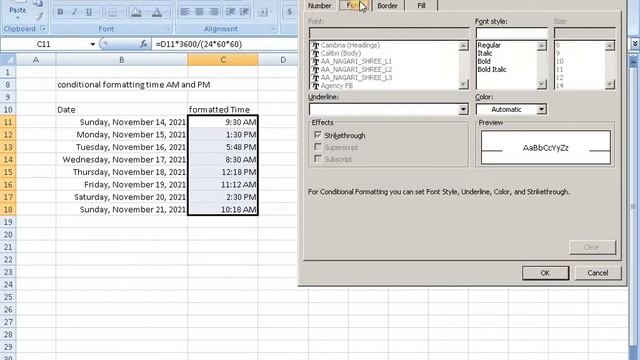Decrease indent using ribbon icon
The width and height of the screenshot is (640, 360).
[x=230, y=12]
